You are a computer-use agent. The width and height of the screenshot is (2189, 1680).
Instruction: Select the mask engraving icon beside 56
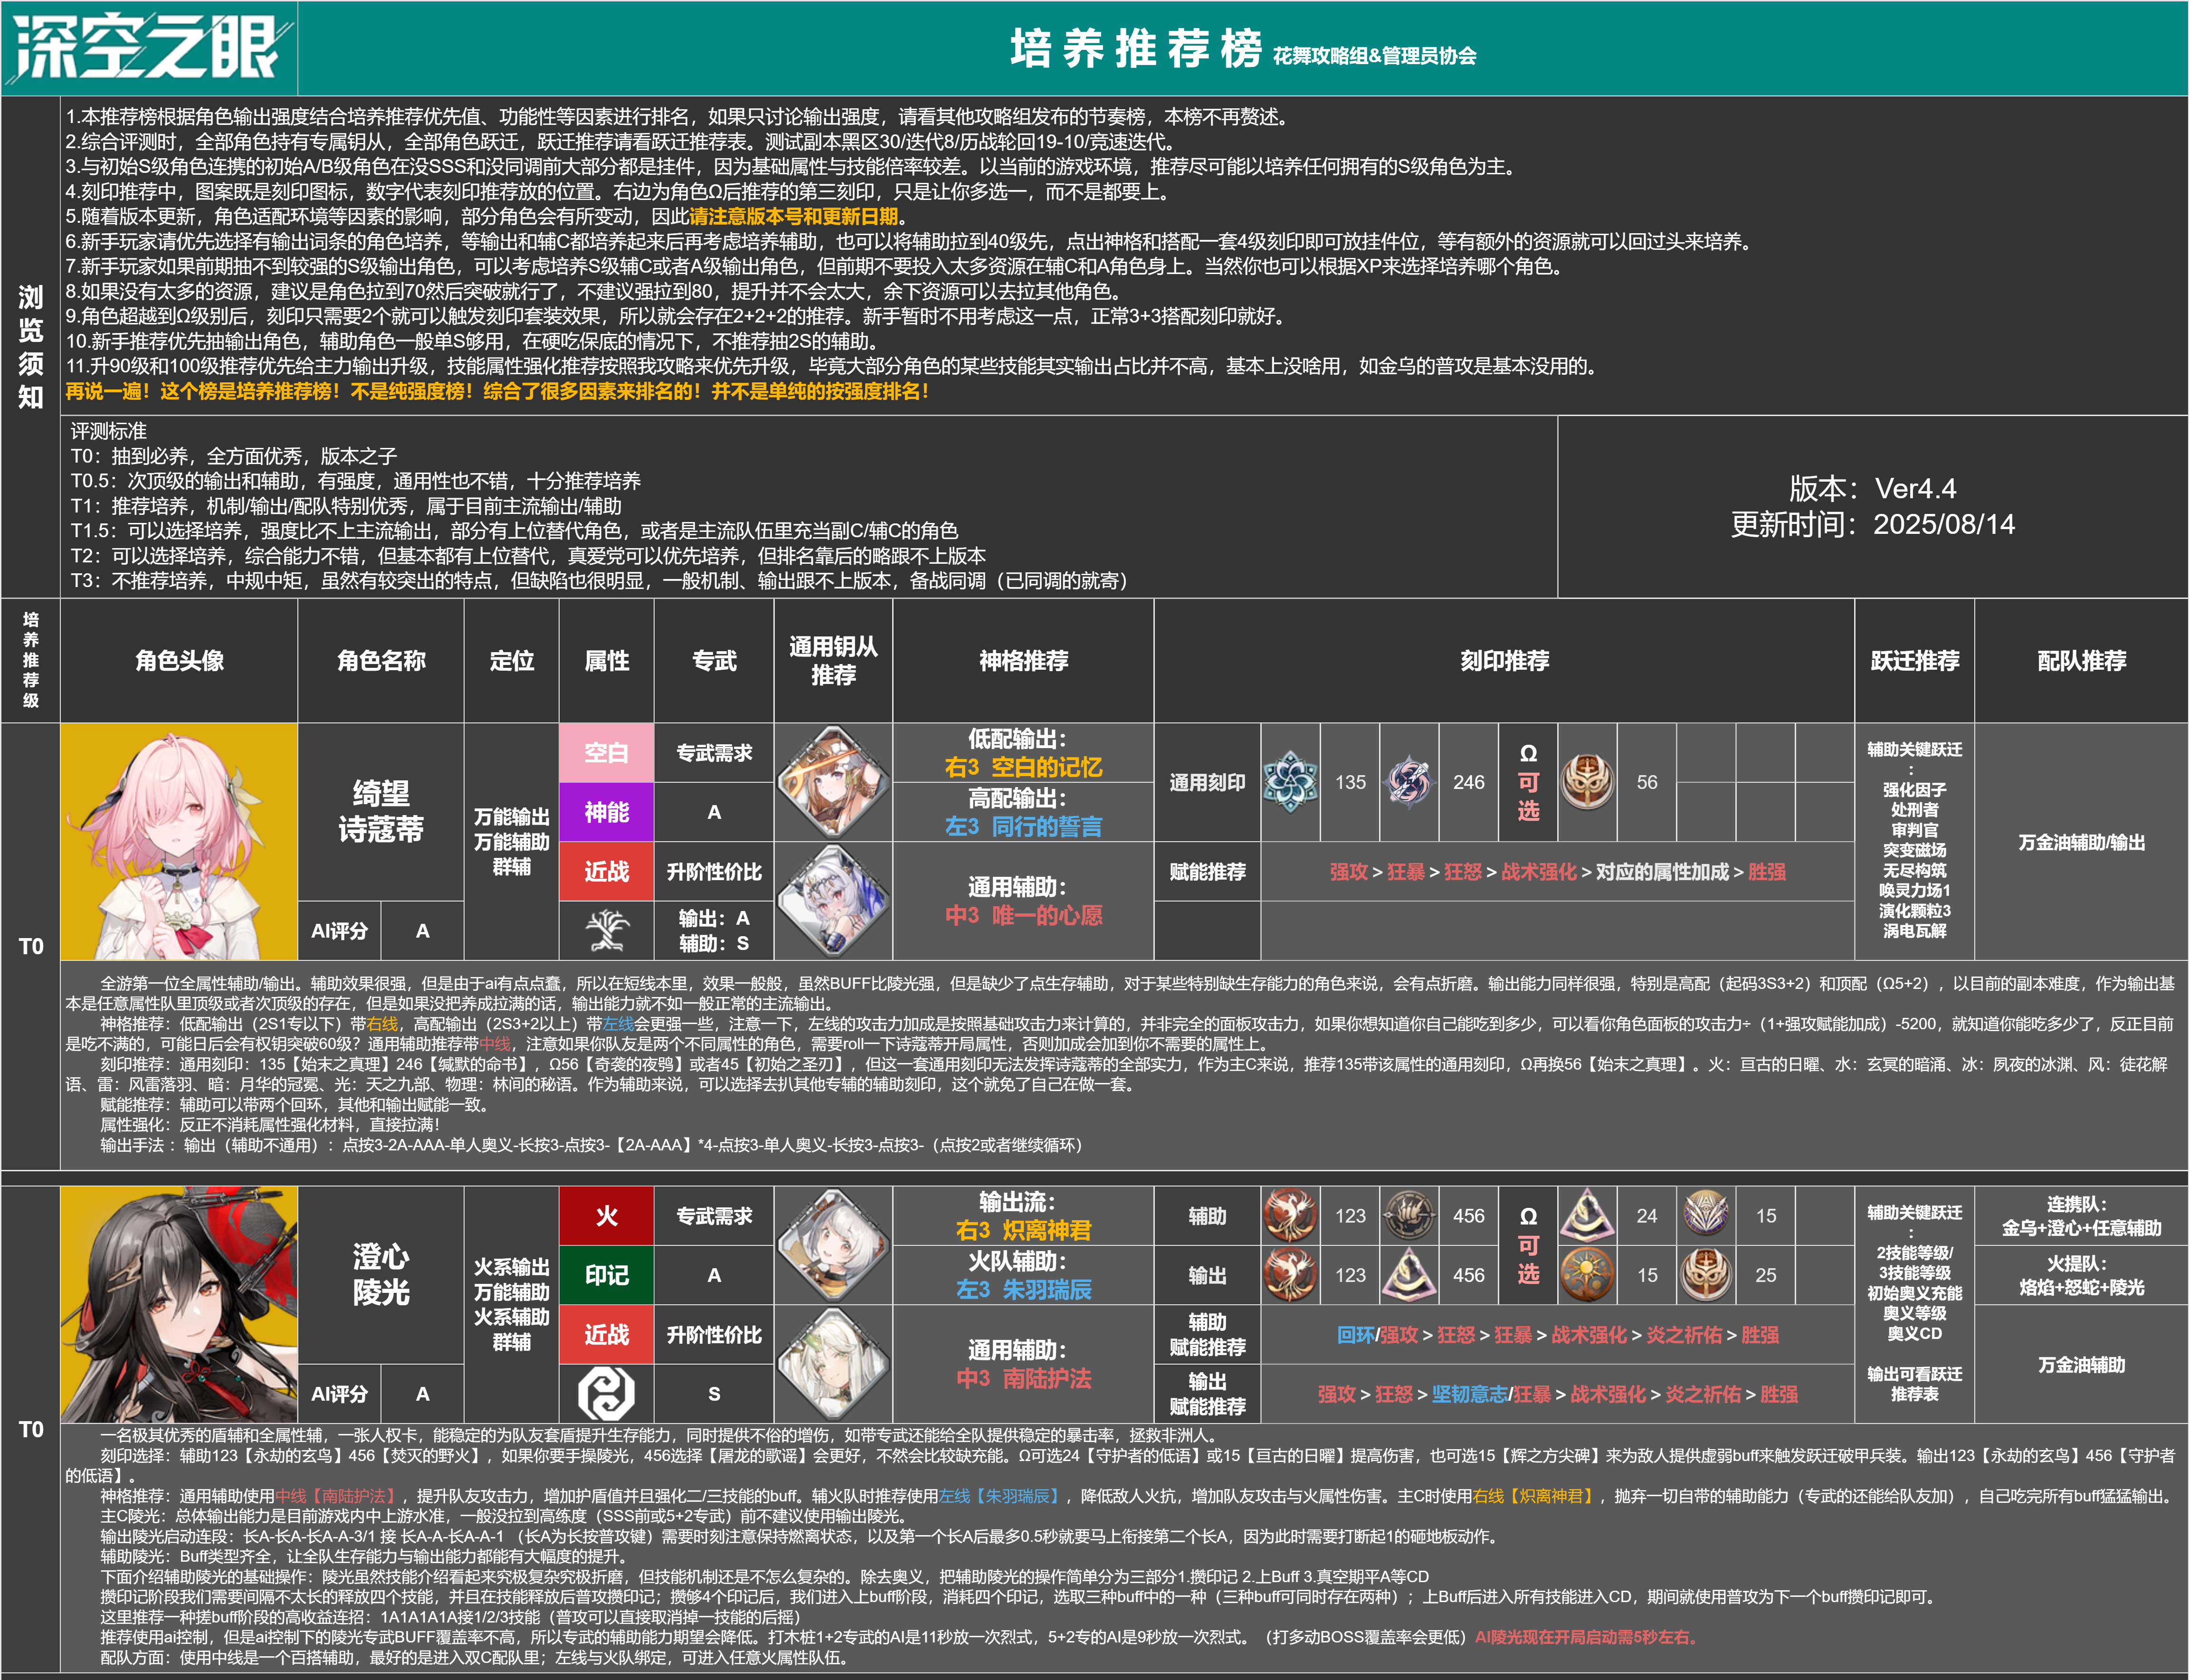tap(1587, 782)
